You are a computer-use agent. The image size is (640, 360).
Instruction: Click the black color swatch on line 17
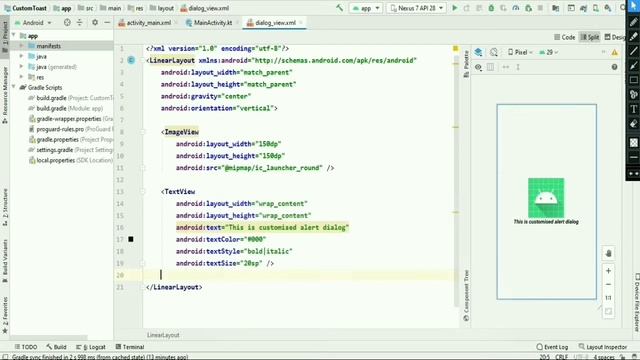131,239
